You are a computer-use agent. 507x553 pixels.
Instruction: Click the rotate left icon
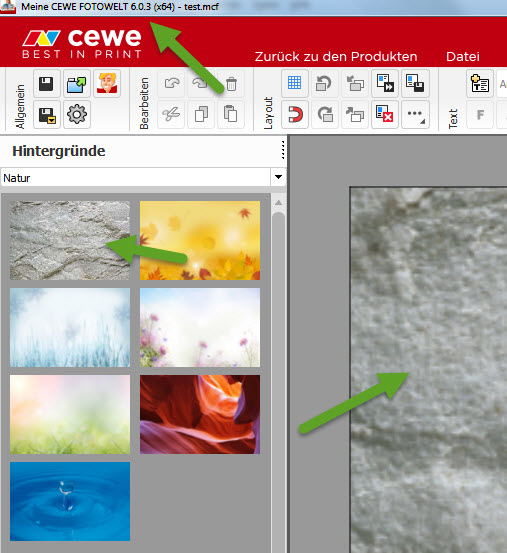point(325,84)
